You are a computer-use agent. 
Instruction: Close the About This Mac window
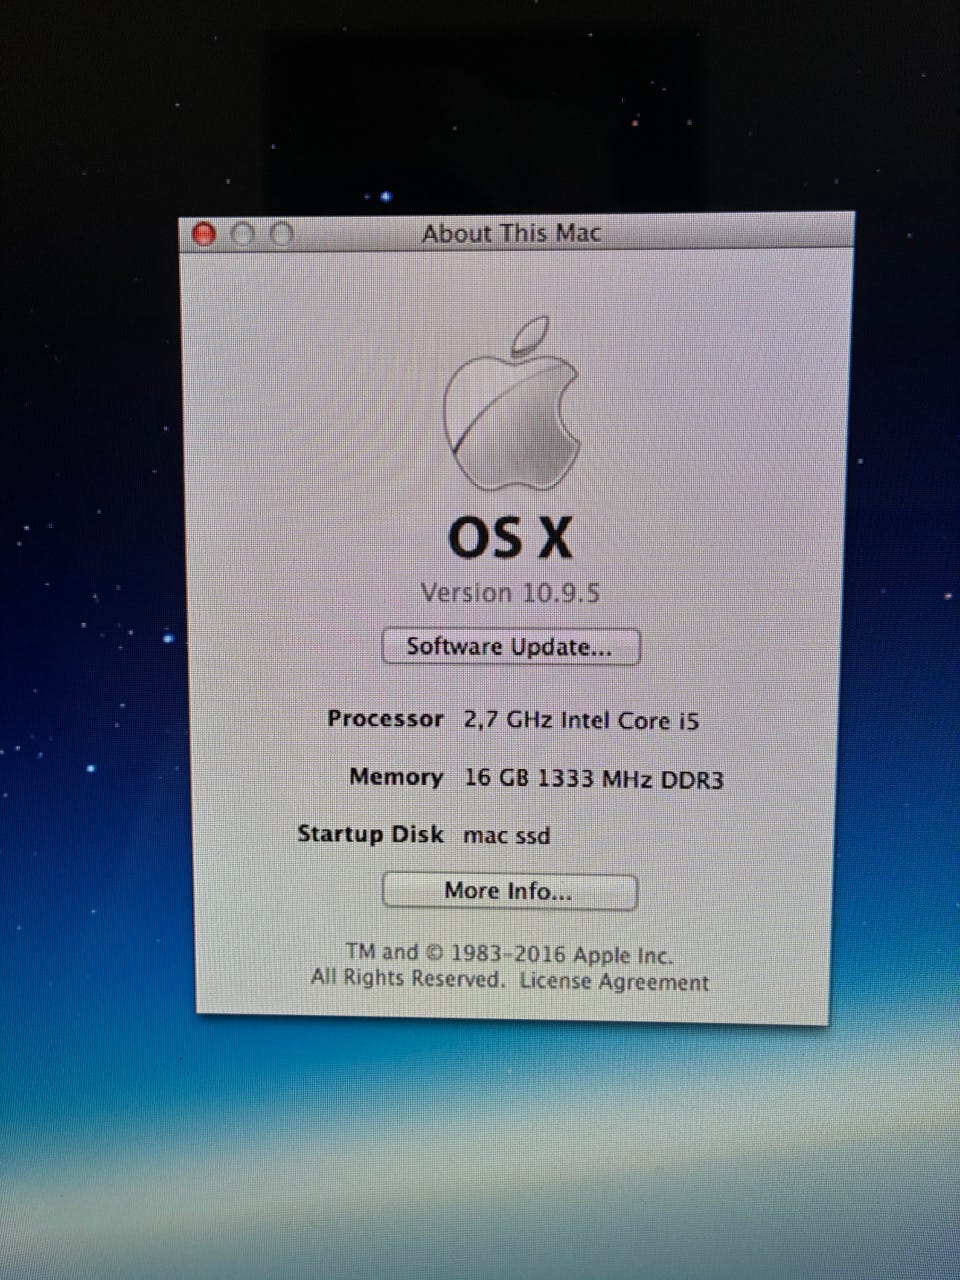[x=204, y=234]
